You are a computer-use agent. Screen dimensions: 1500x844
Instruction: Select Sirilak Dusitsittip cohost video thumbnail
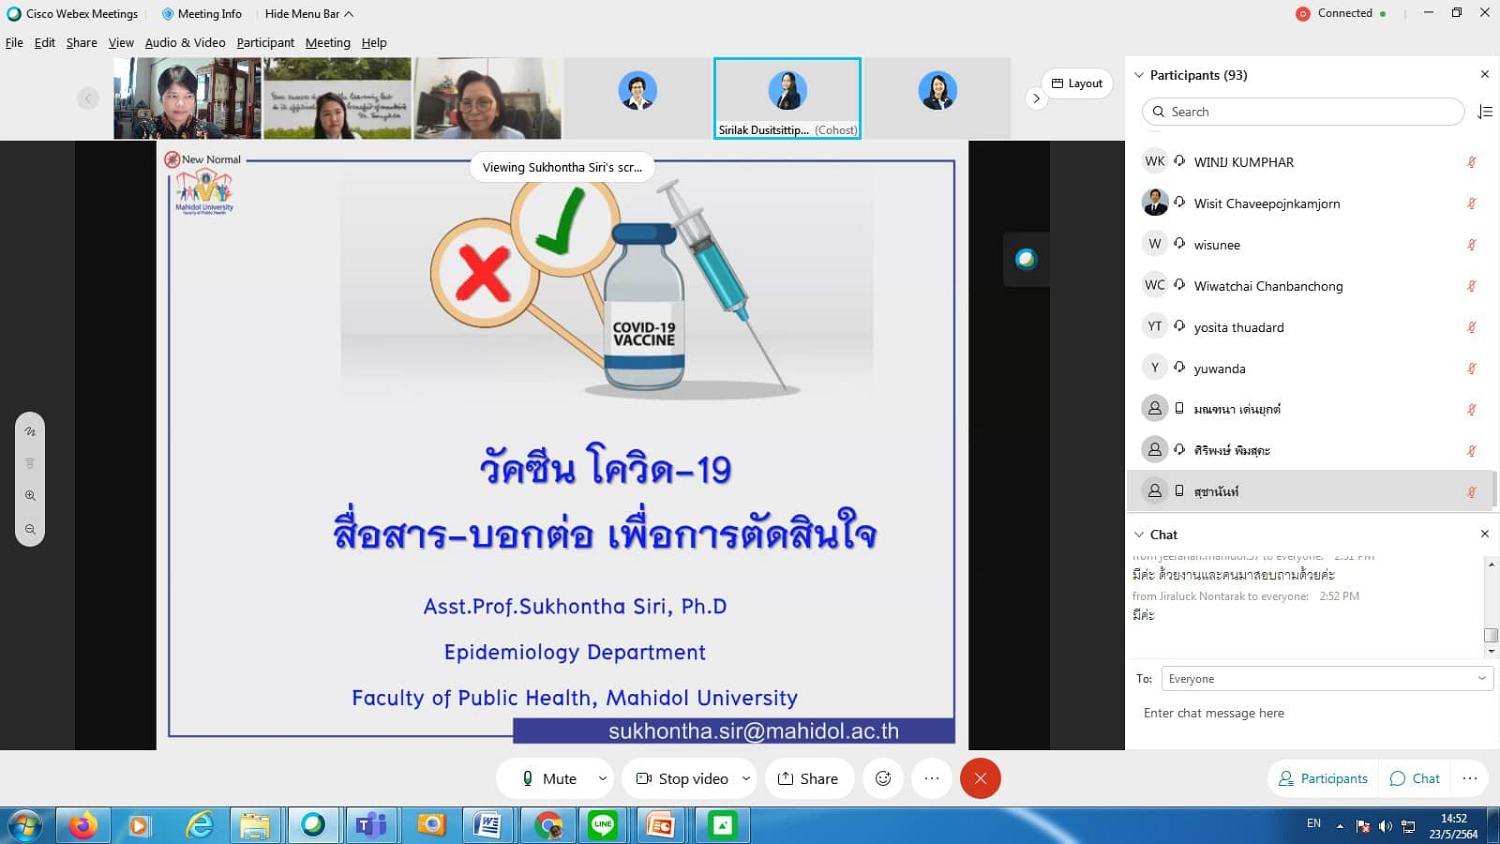787,98
